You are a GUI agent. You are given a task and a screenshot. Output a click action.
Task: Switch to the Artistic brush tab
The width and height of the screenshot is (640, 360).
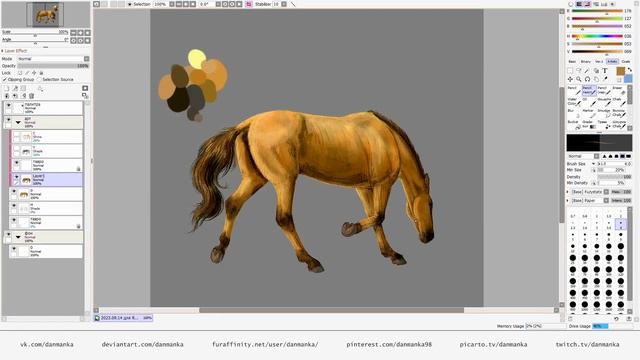click(x=612, y=62)
